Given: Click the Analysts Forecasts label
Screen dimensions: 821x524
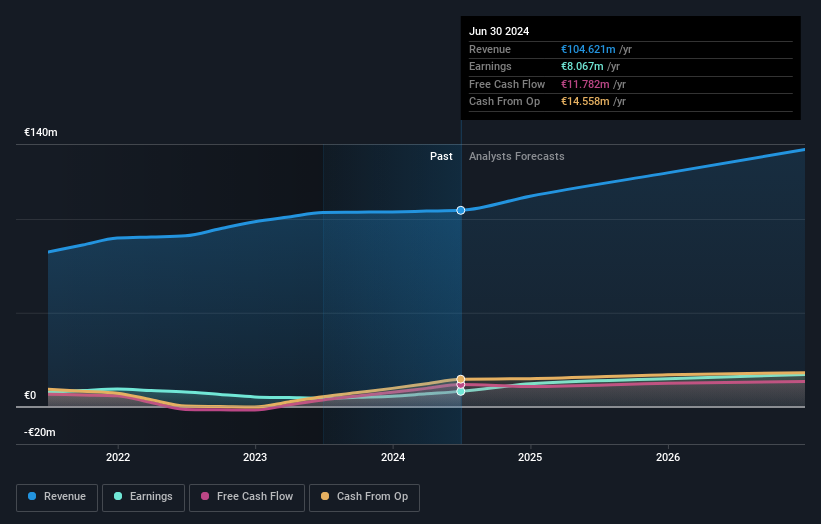Looking at the screenshot, I should coord(516,157).
